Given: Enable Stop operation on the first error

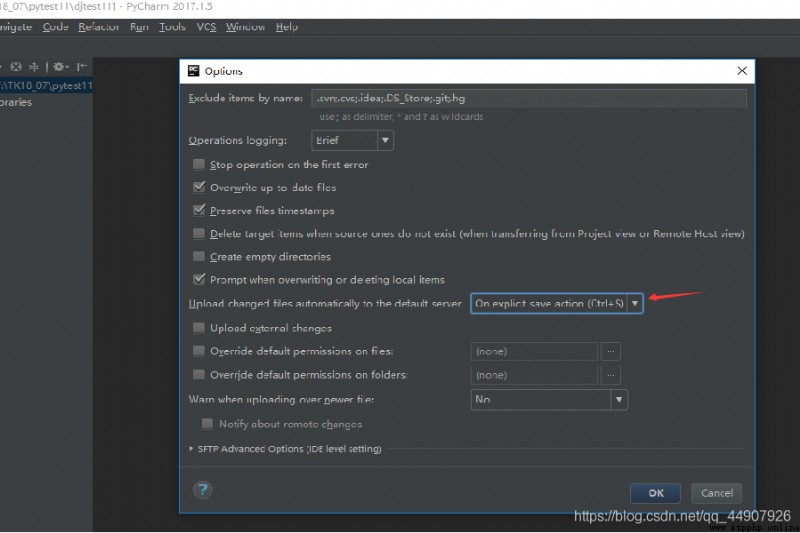Looking at the screenshot, I should [x=199, y=164].
